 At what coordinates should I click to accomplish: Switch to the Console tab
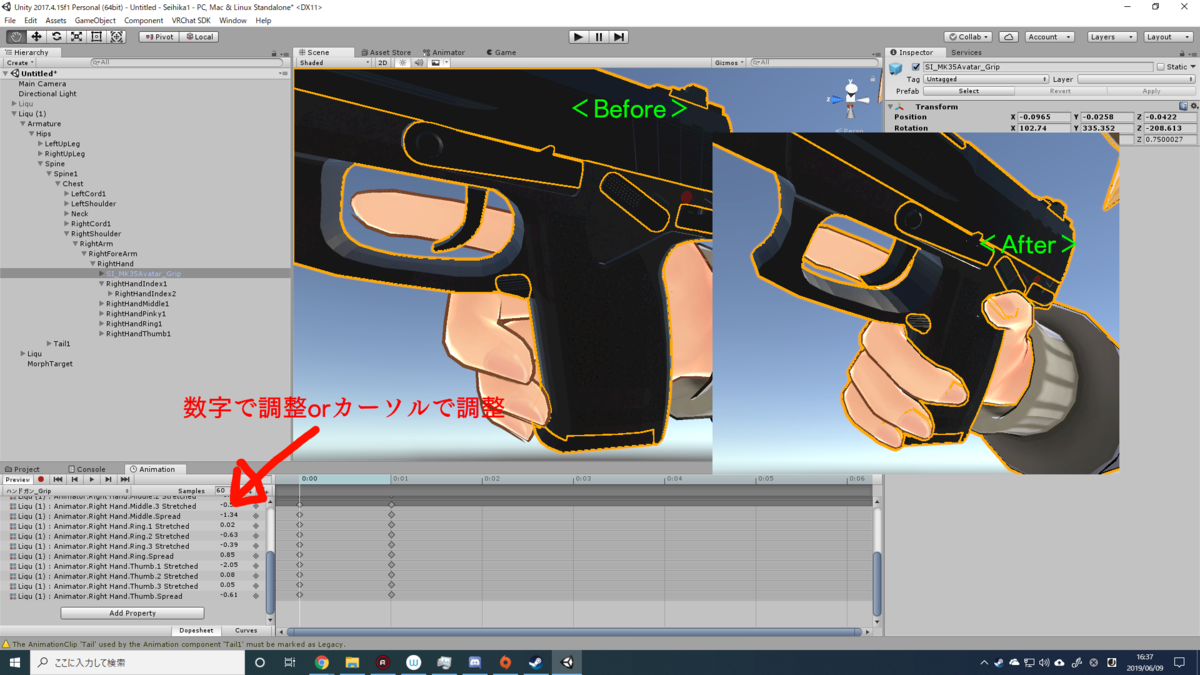(x=87, y=469)
